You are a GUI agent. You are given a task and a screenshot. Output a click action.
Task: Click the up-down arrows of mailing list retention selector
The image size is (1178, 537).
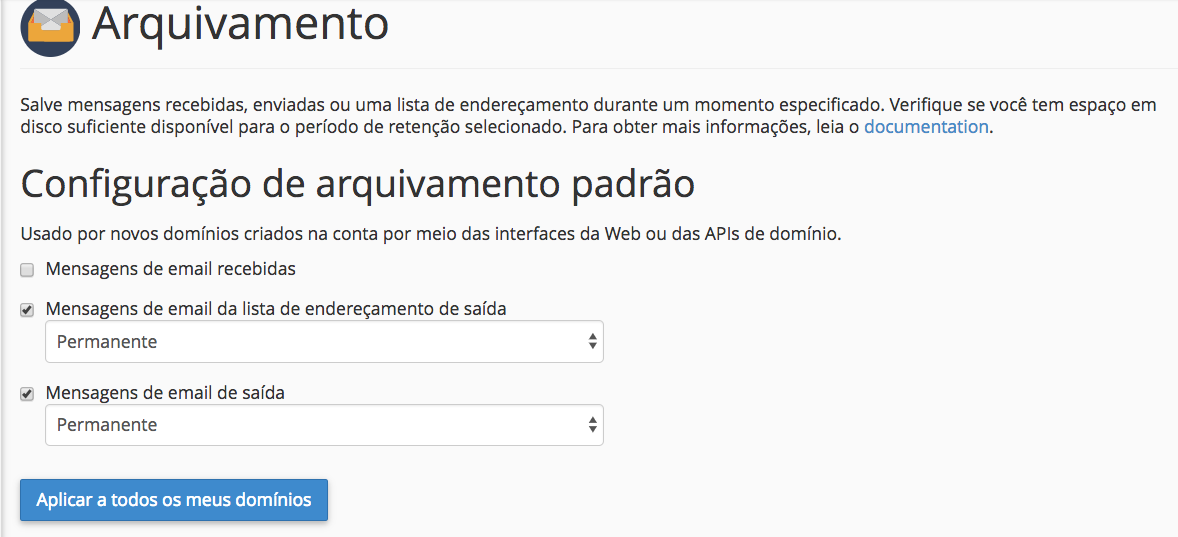coord(593,342)
